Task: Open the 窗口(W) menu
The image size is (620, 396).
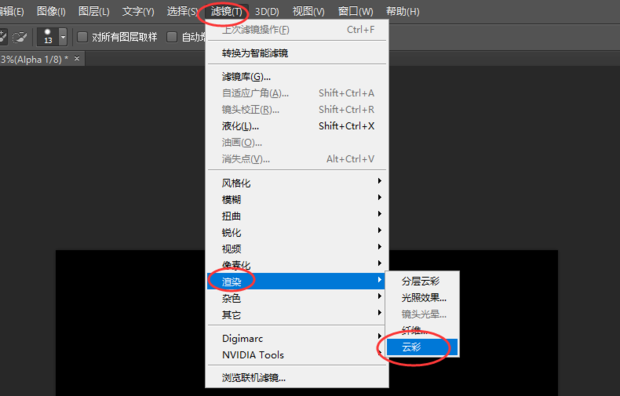Action: (355, 11)
